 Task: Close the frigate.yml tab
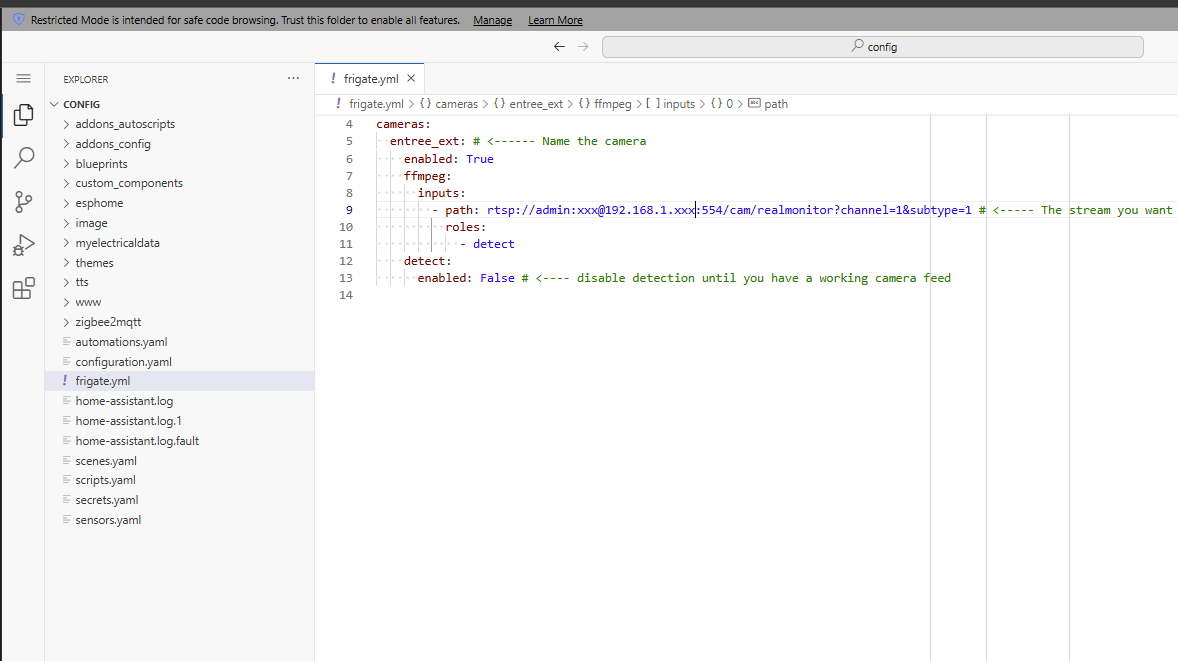pyautogui.click(x=411, y=78)
